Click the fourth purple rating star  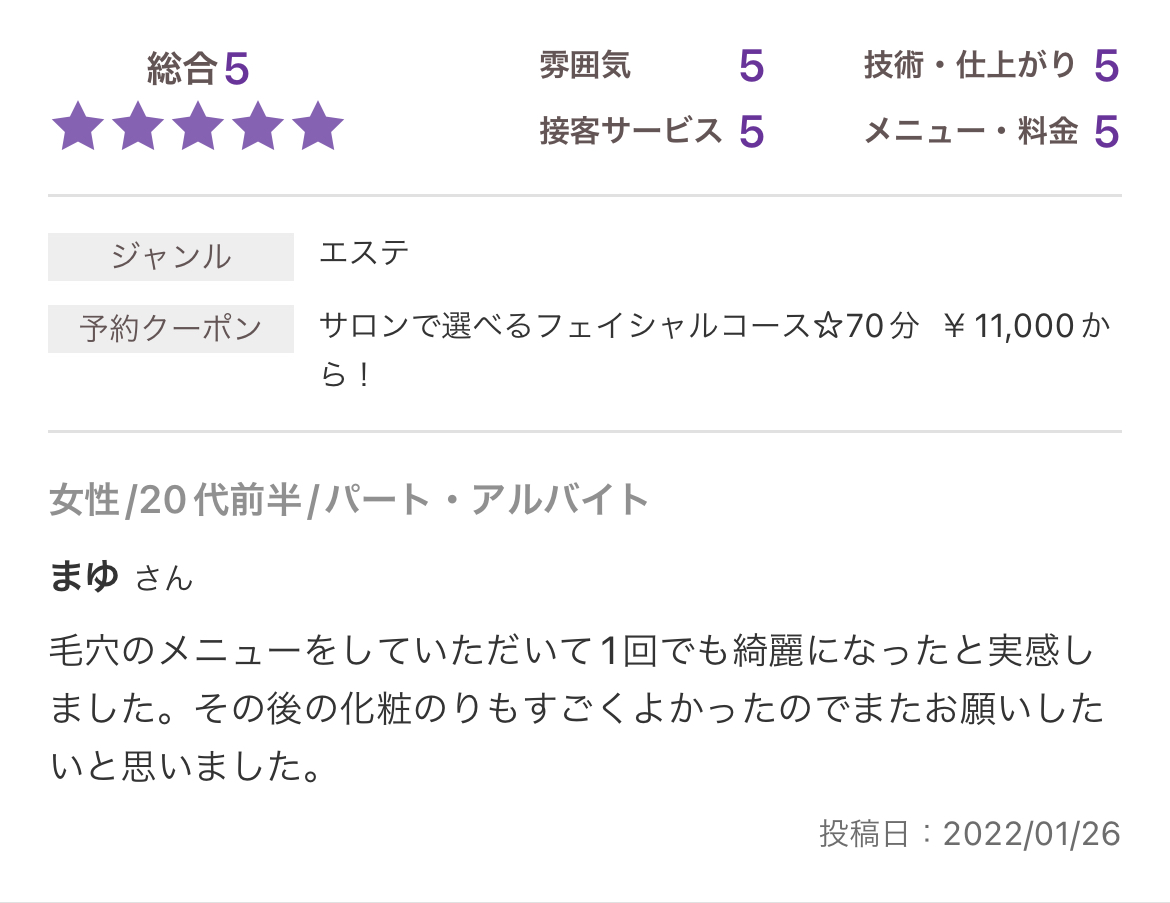(x=257, y=126)
